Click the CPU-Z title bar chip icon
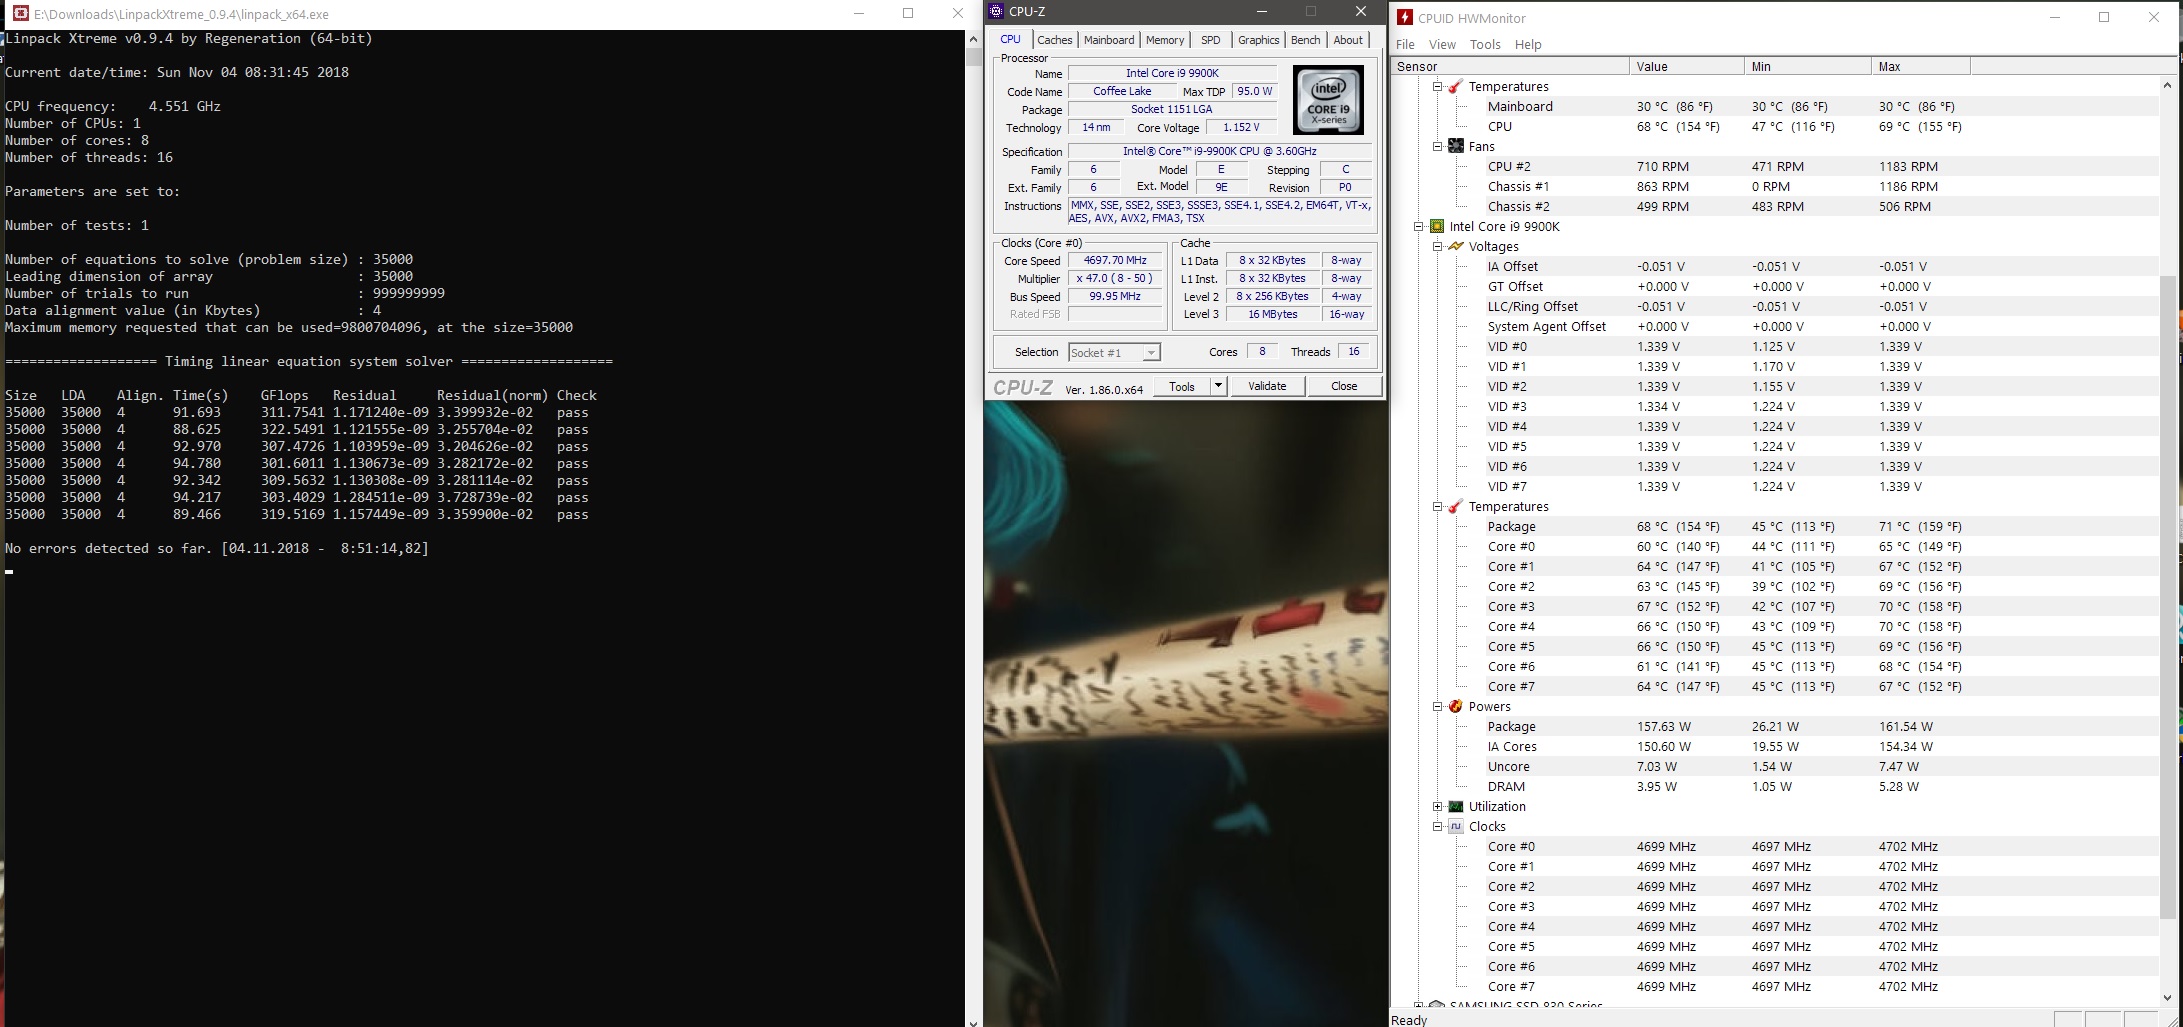This screenshot has height=1027, width=2183. [995, 12]
